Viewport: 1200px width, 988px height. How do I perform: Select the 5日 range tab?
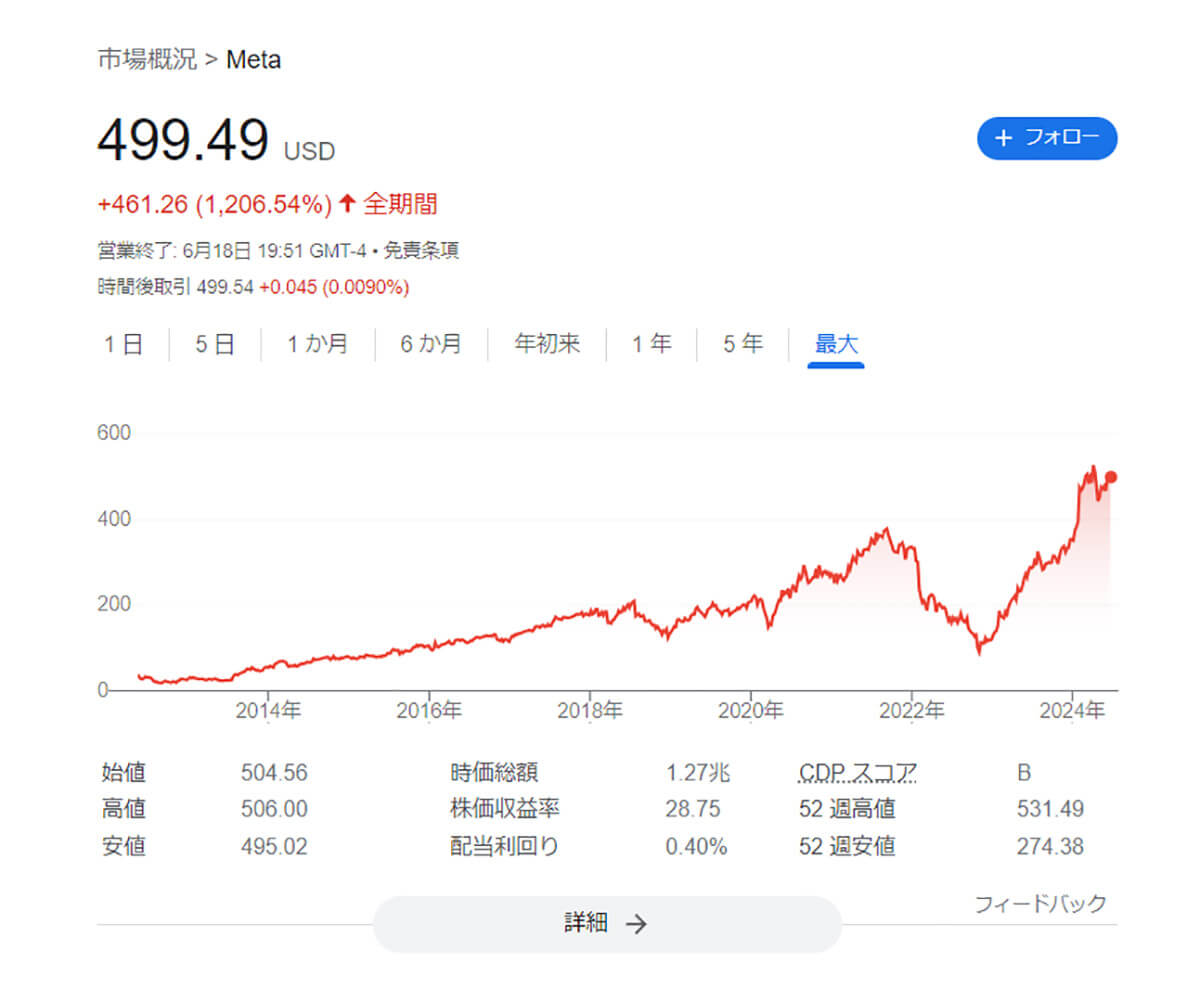point(215,345)
